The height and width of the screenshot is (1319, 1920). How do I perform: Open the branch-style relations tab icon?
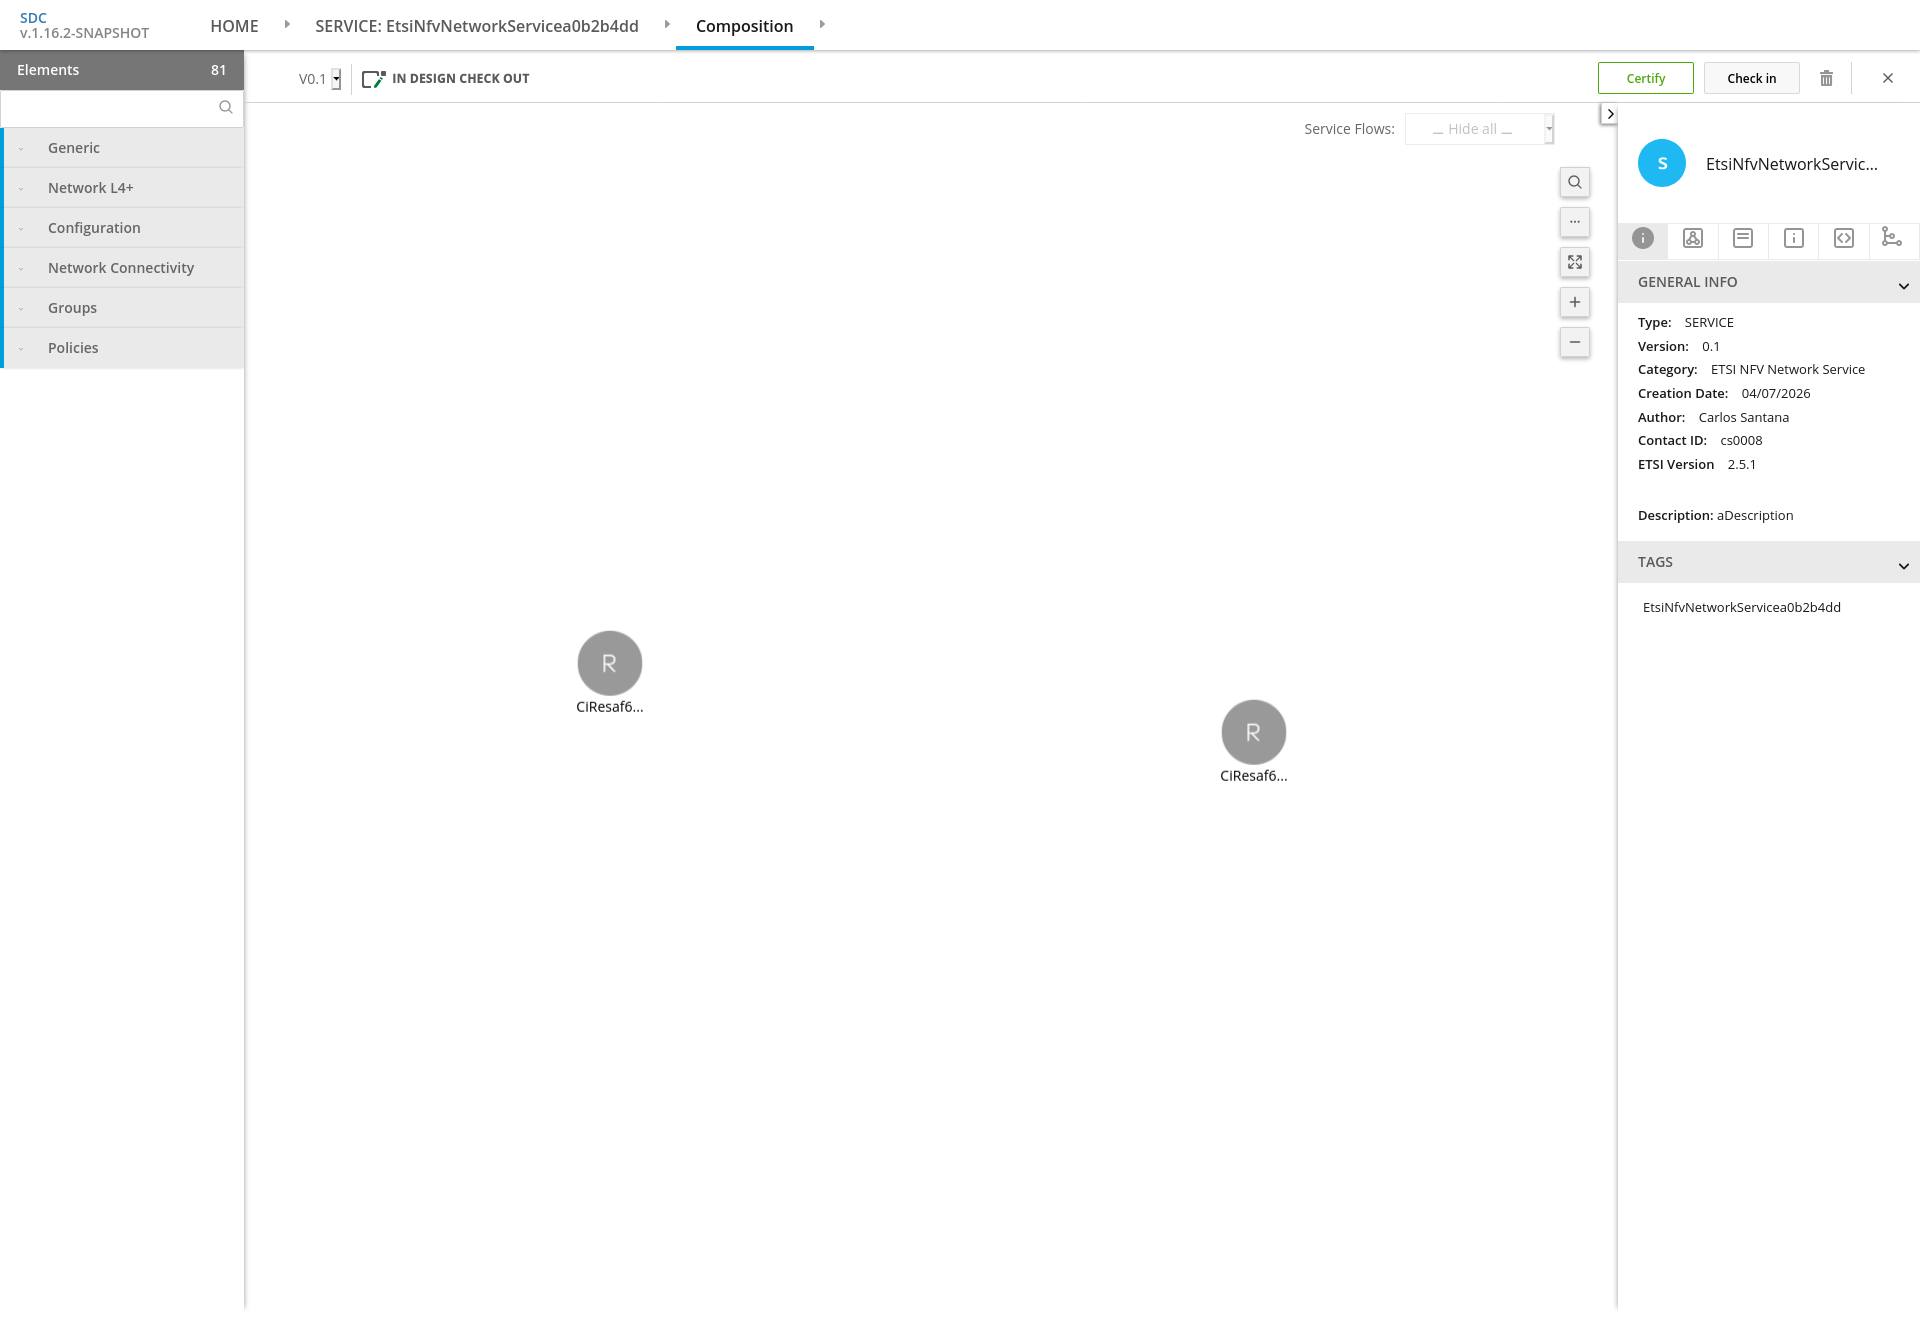pos(1891,238)
